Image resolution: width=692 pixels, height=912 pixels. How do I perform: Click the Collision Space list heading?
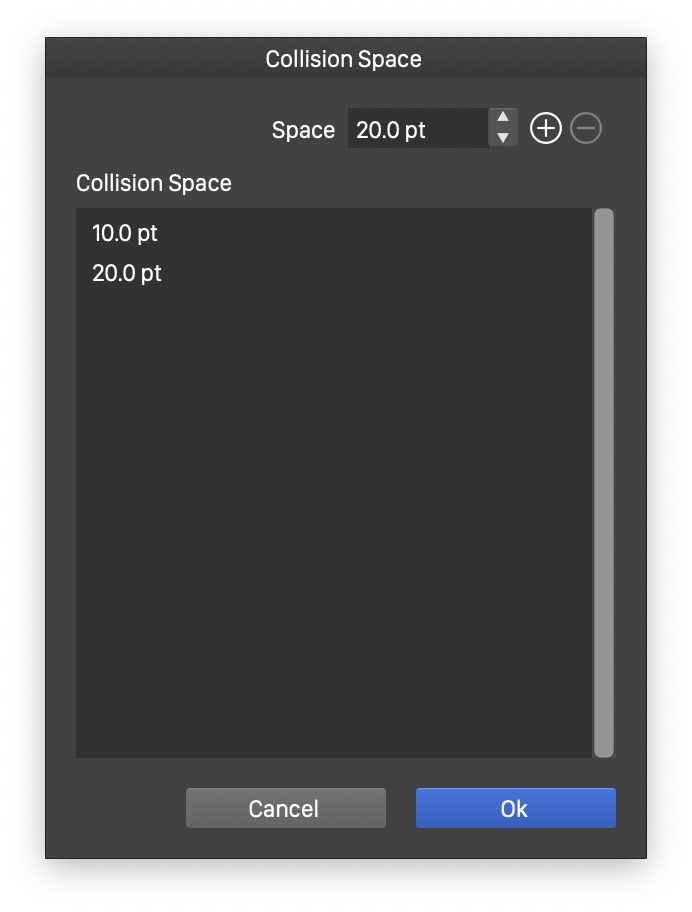coord(154,183)
